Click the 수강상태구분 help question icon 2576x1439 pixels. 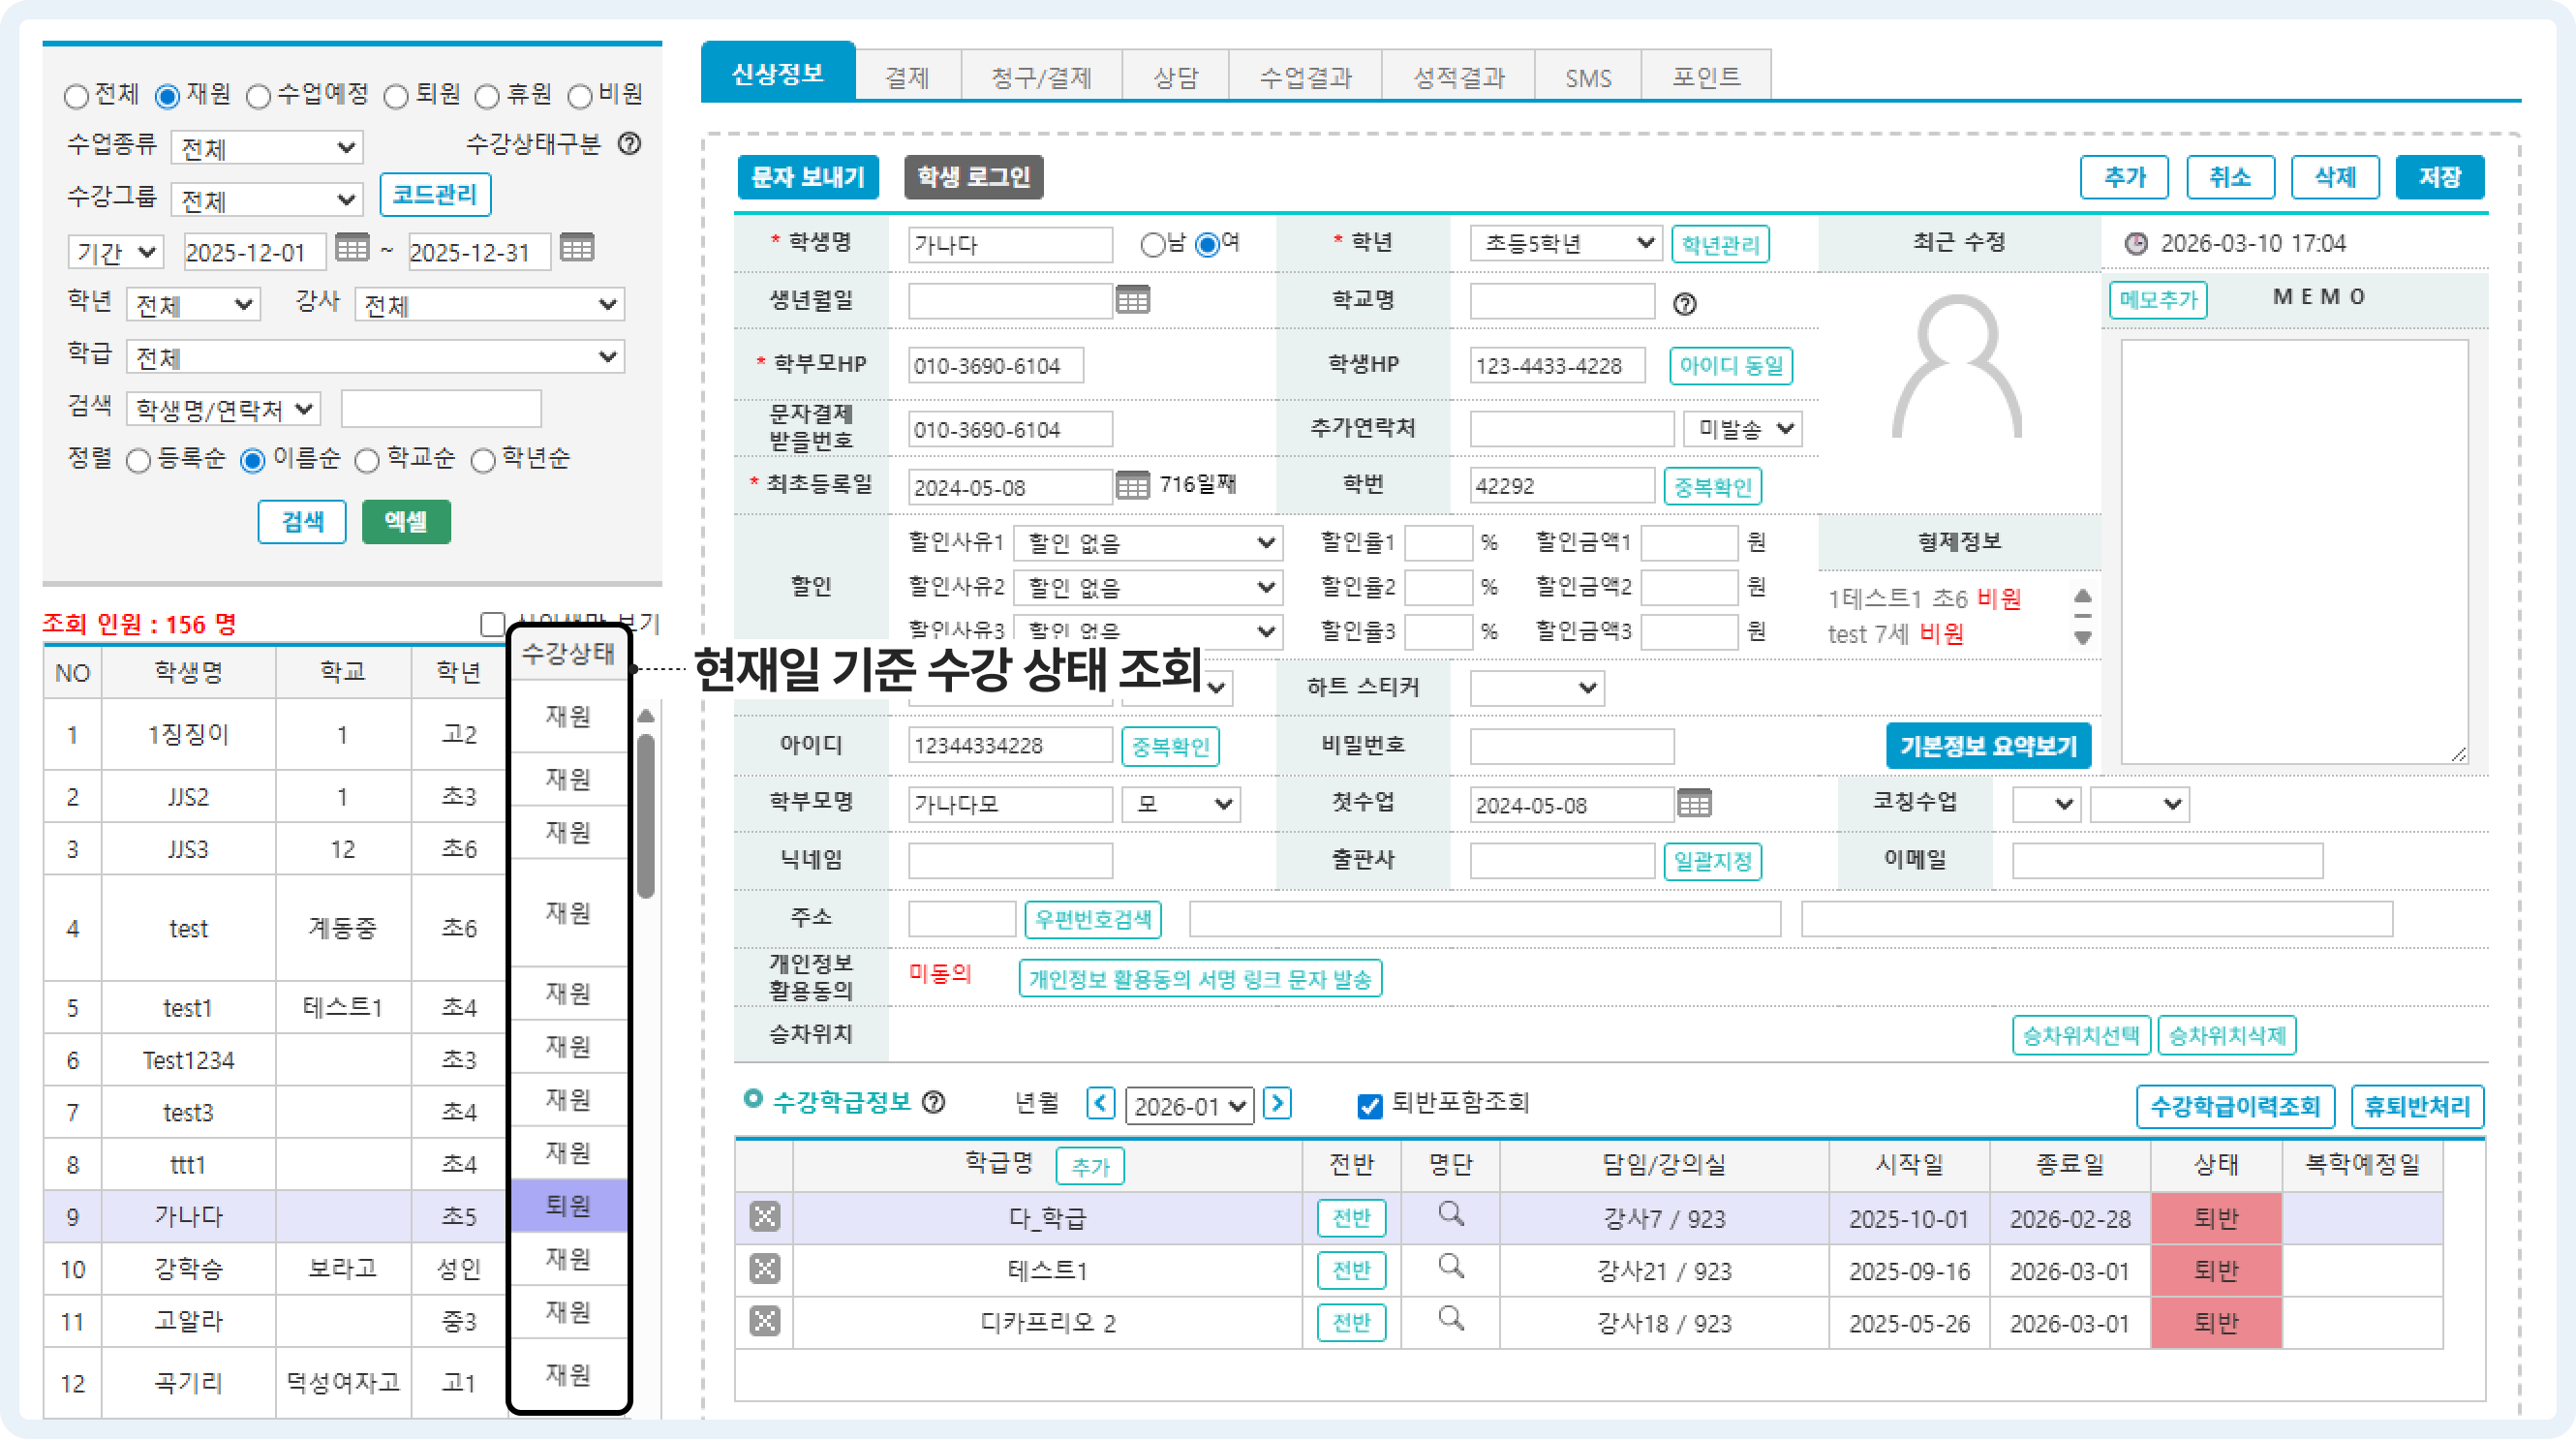coord(629,144)
